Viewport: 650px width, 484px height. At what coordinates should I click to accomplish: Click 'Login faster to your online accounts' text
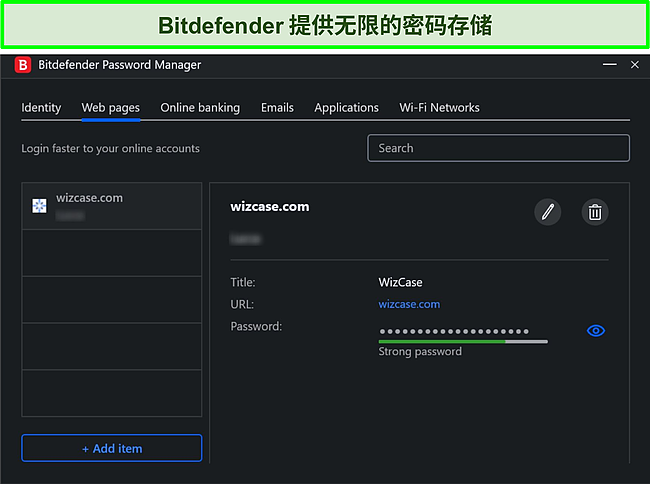[x=110, y=148]
